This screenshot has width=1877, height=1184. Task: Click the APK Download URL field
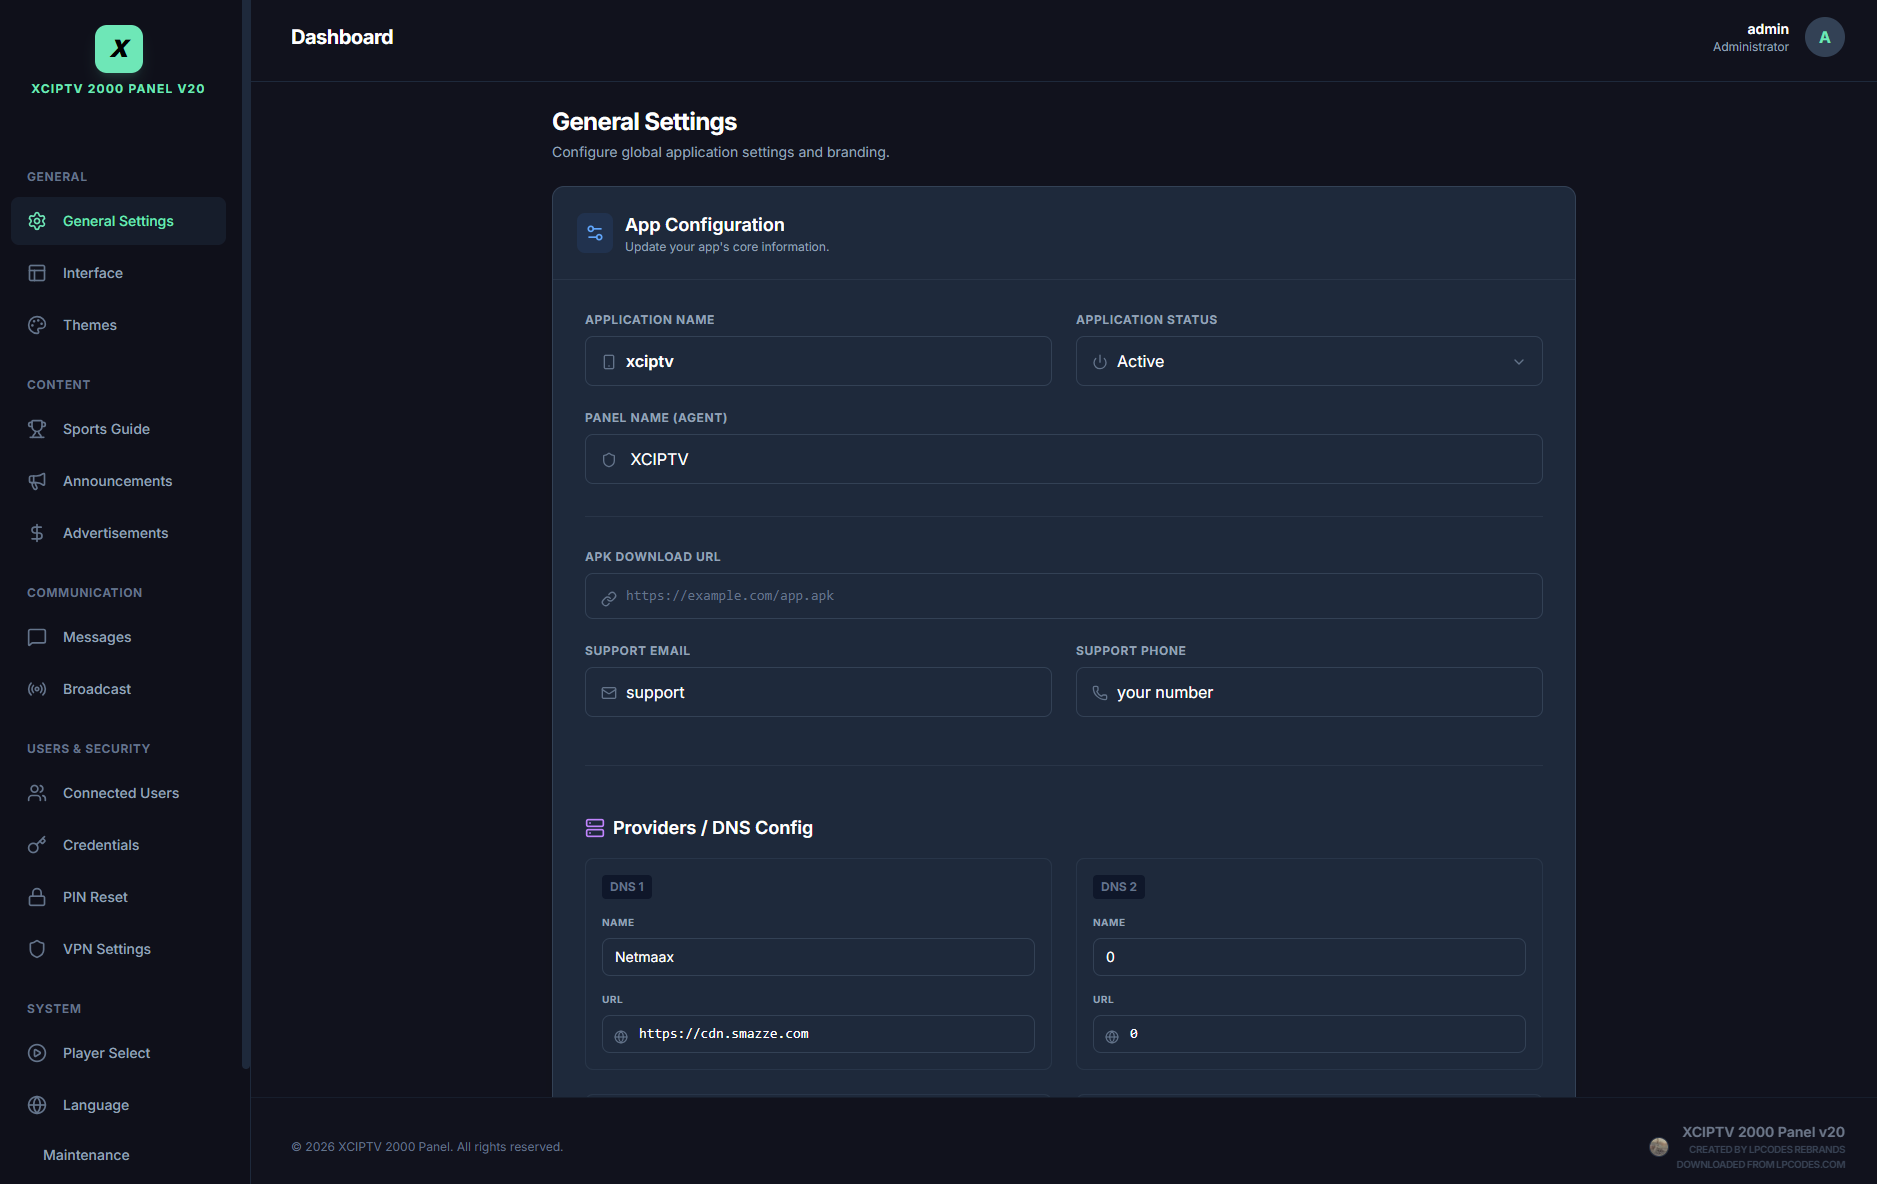[x=1063, y=596]
